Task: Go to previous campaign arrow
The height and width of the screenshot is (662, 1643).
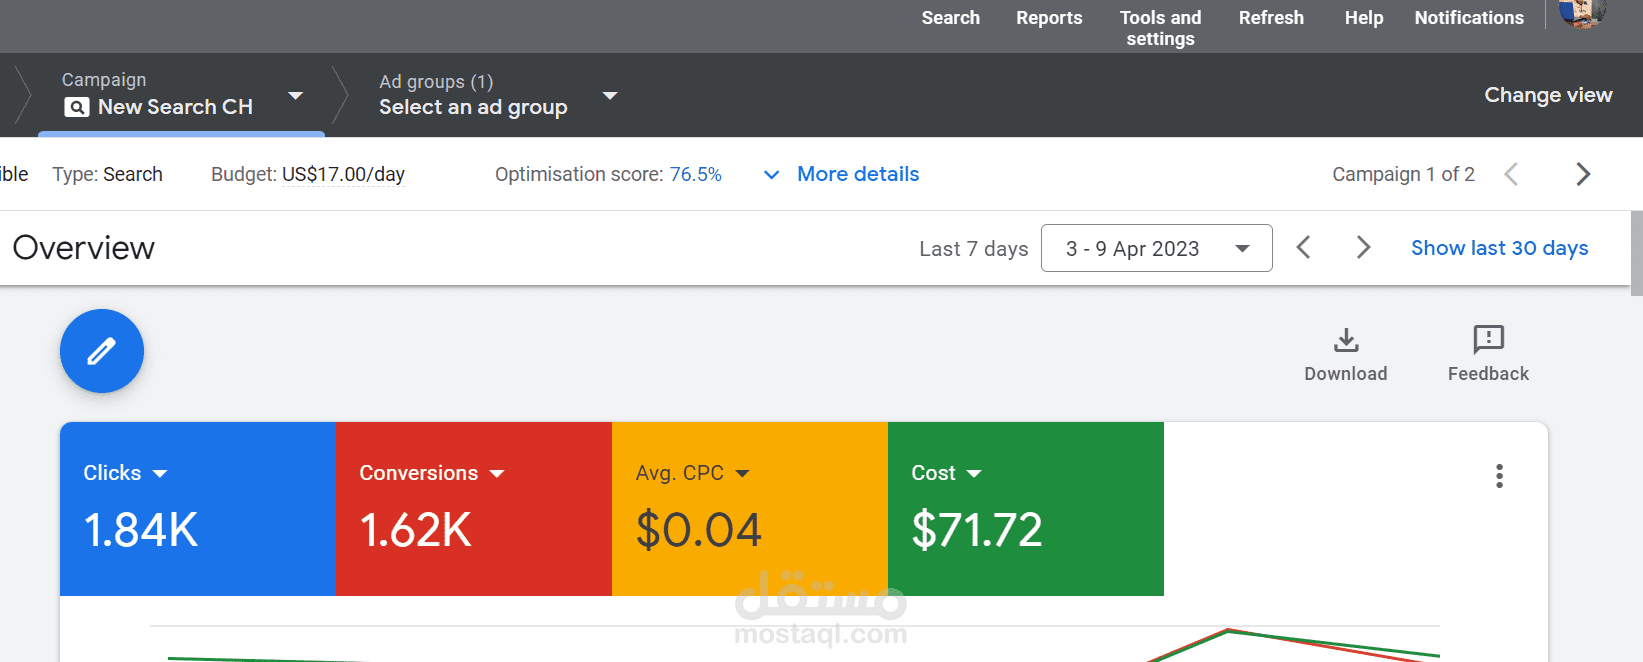Action: coord(1511,174)
